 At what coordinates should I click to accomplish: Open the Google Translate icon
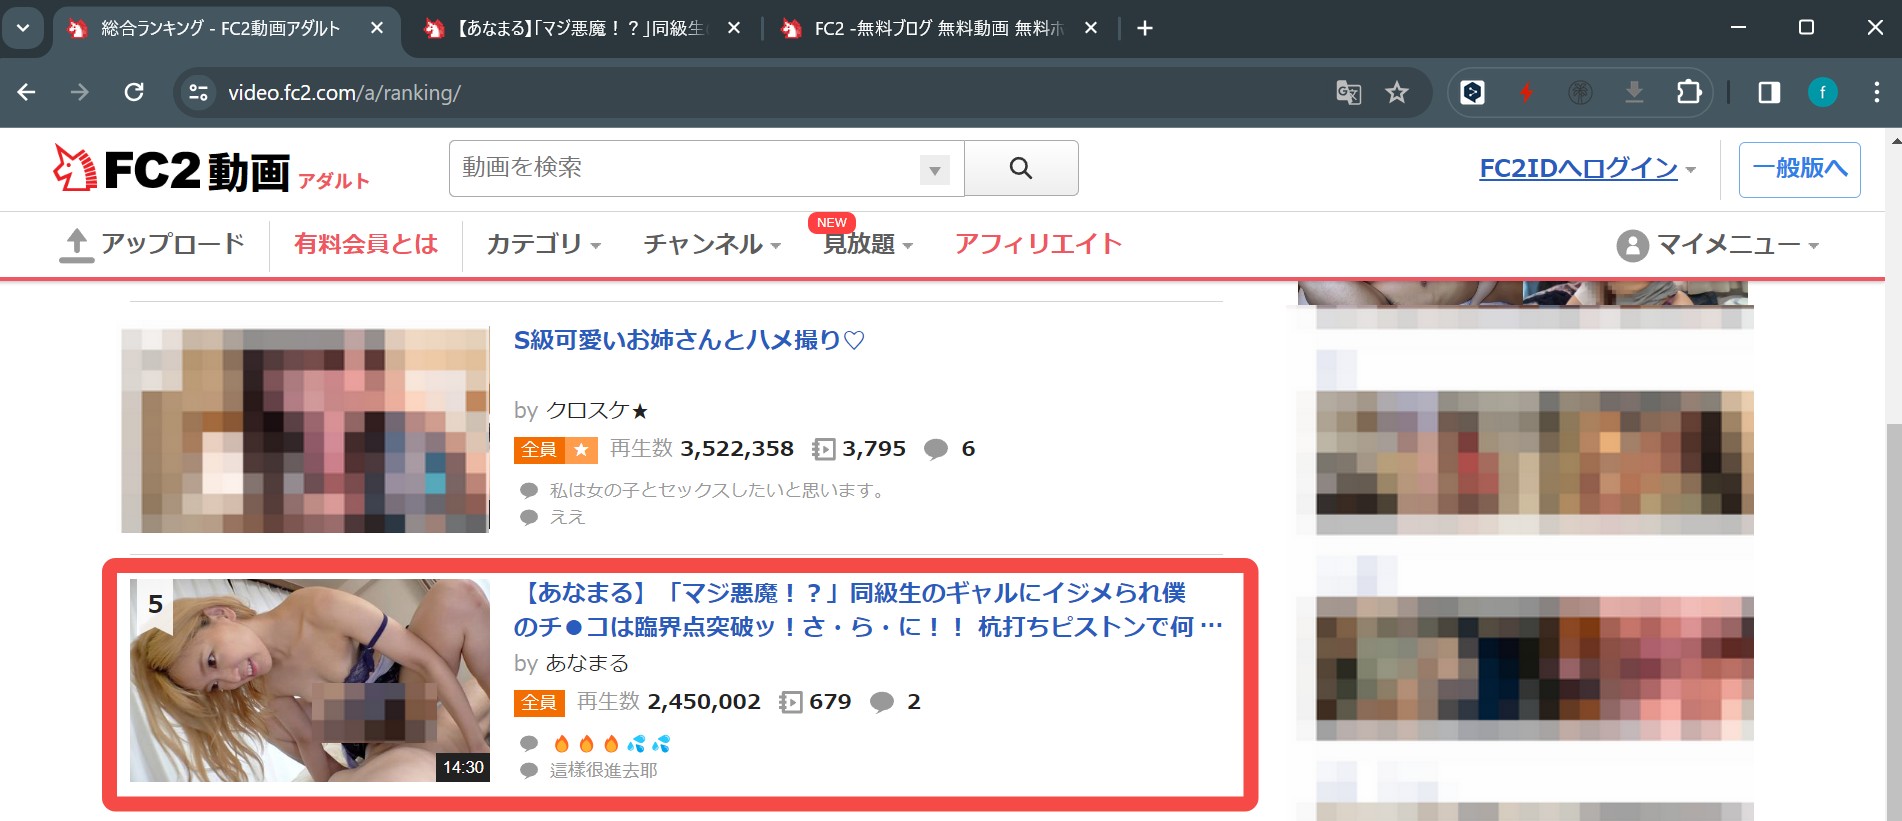click(x=1348, y=93)
